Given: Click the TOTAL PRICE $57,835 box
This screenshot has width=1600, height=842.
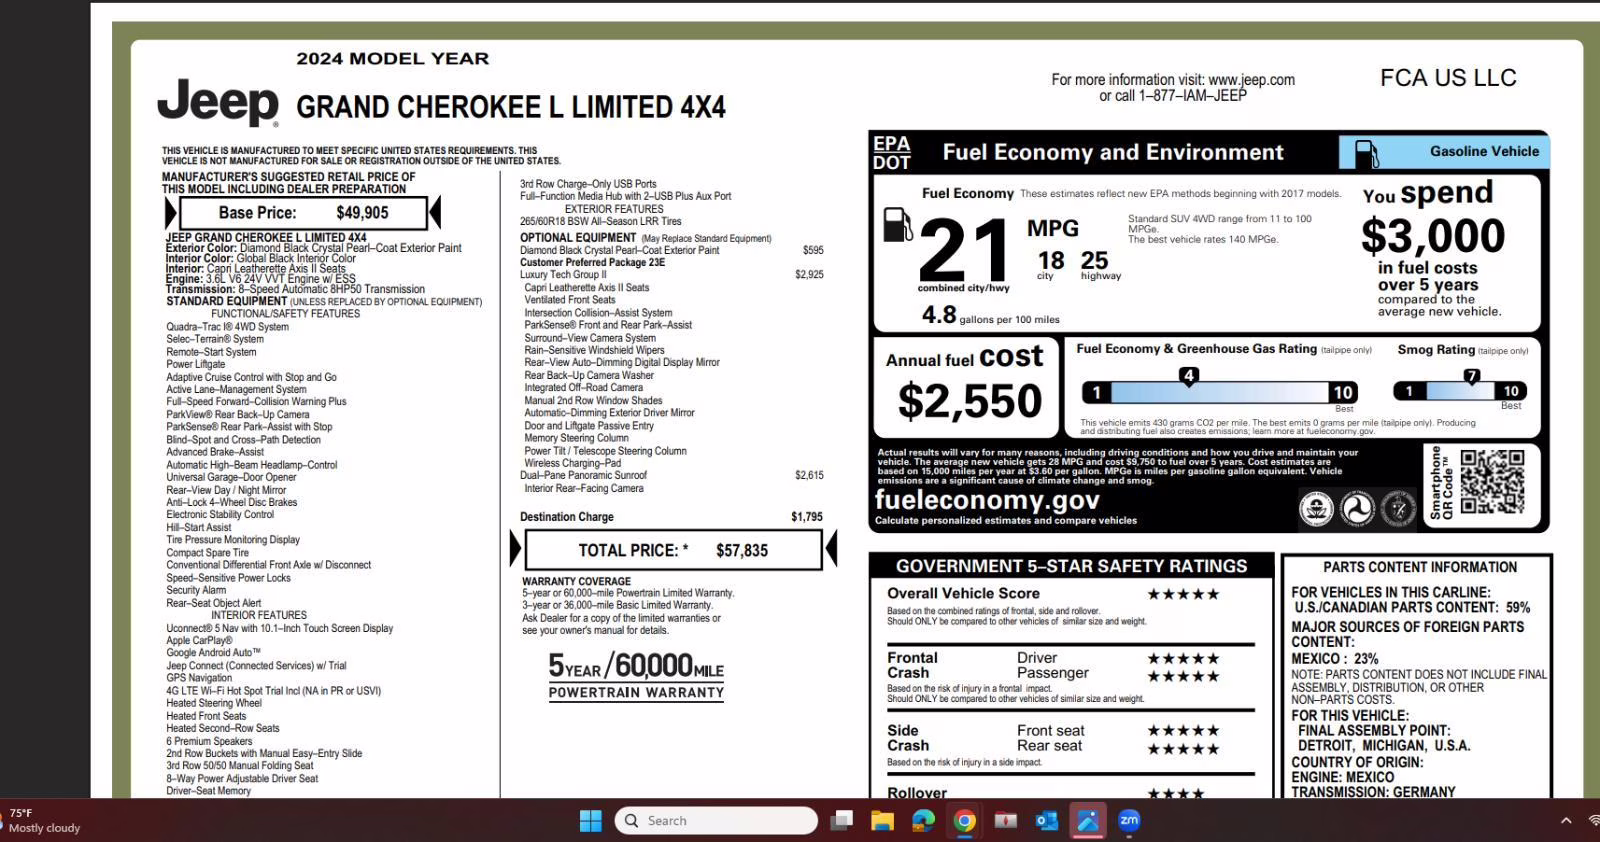Looking at the screenshot, I should pos(672,550).
